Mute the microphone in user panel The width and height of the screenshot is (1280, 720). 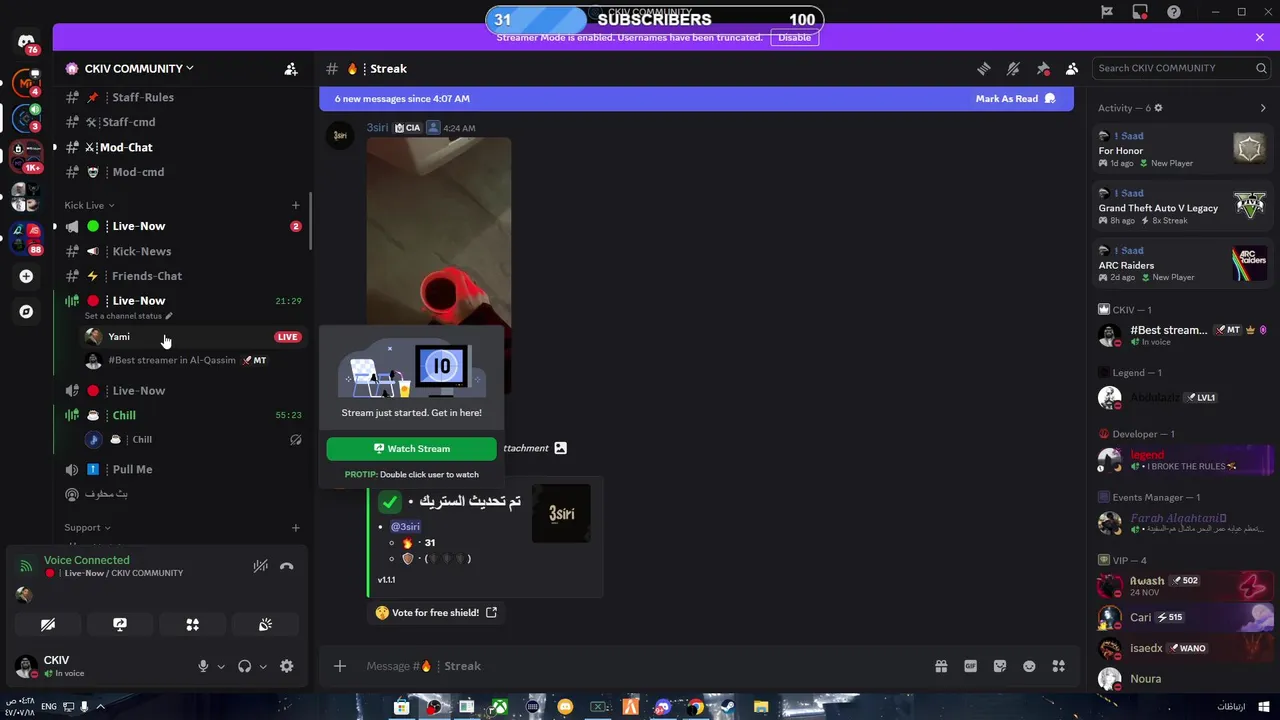203,666
